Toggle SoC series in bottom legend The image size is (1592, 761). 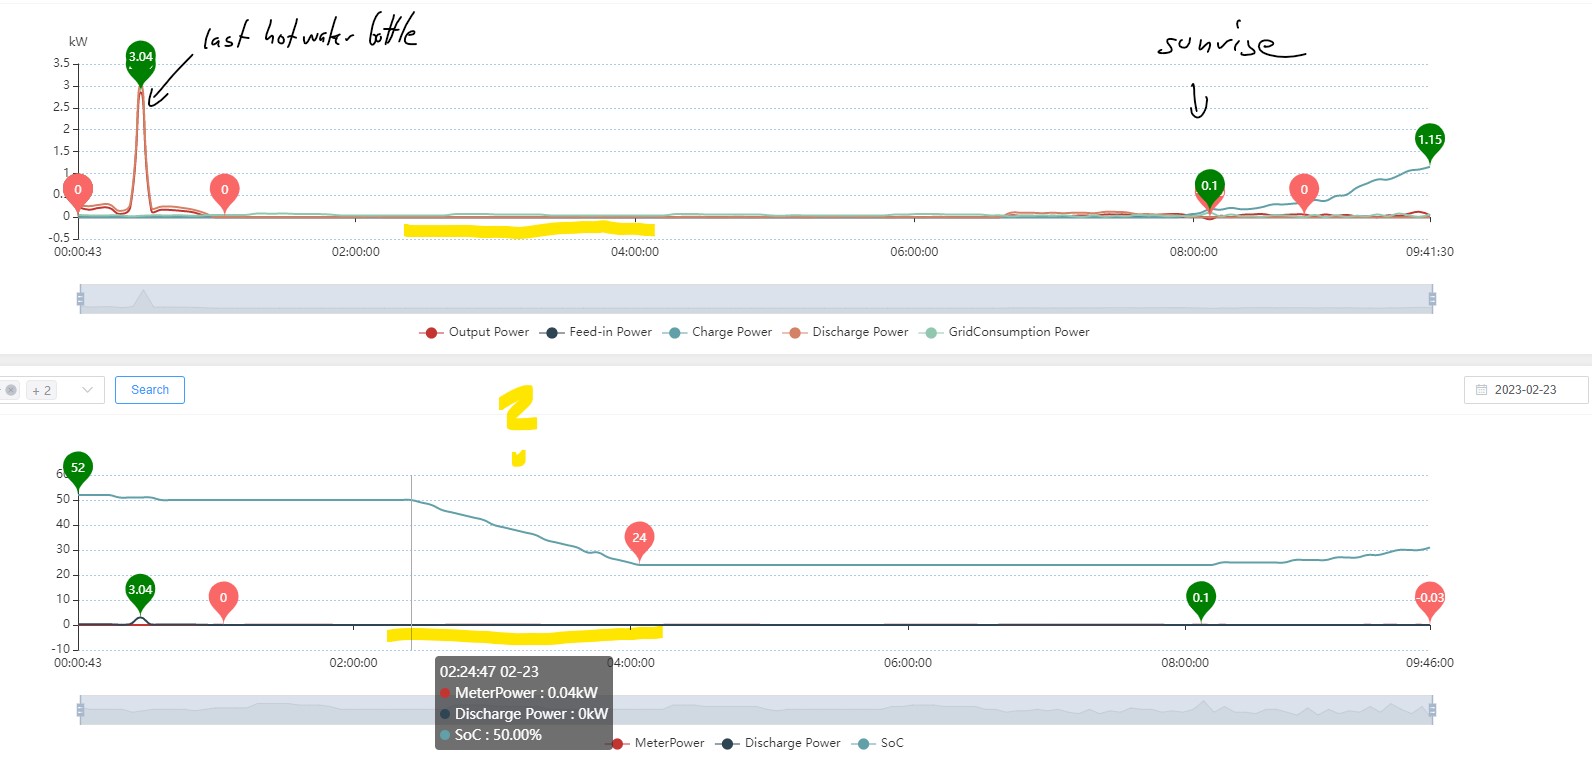click(879, 743)
